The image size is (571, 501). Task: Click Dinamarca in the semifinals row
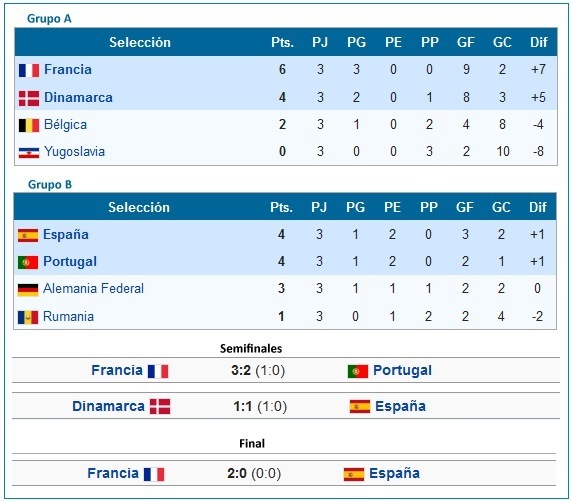click(x=108, y=406)
